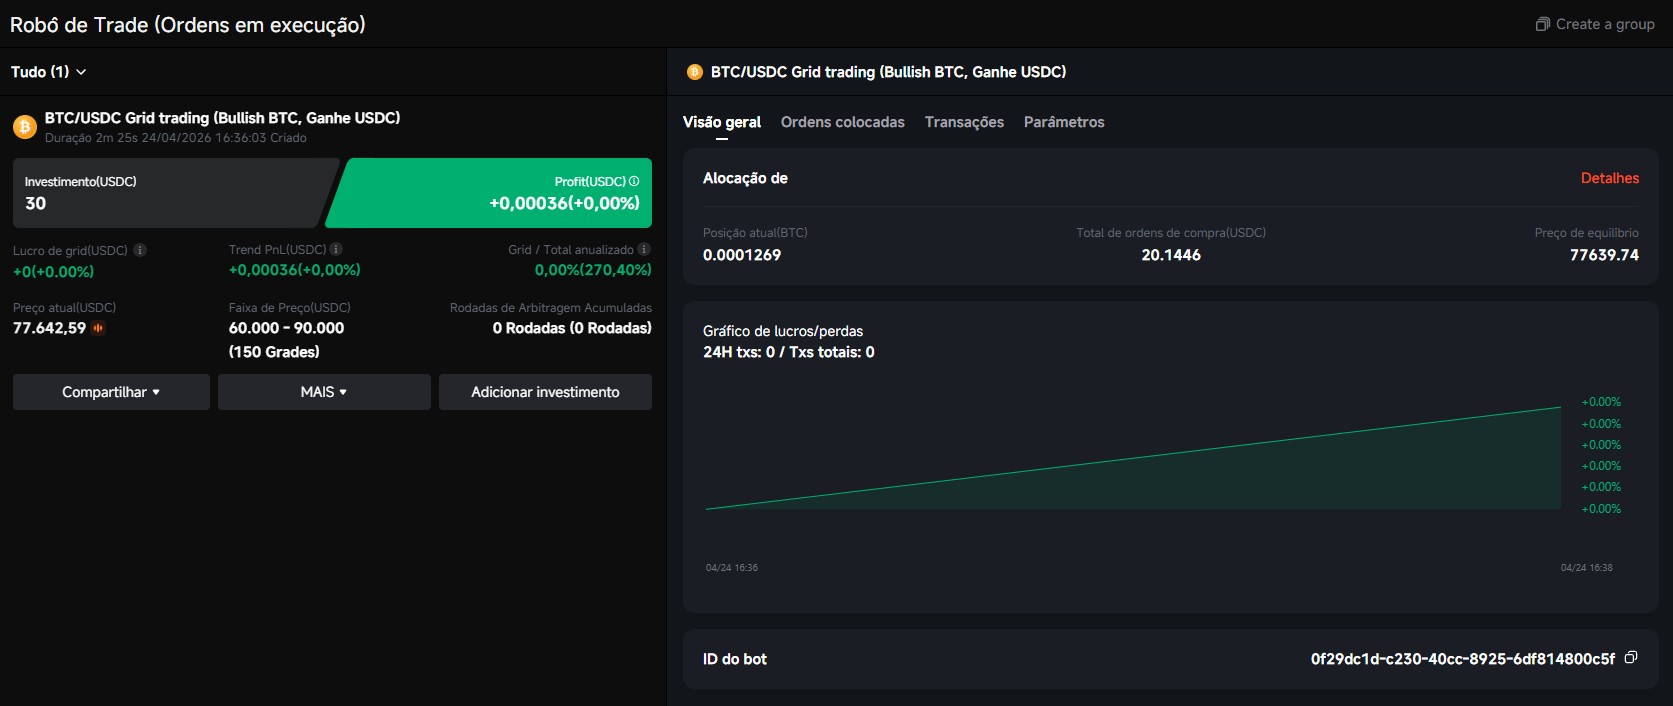1673x706 pixels.
Task: Select the BTC/USDC Grid trading bot card title
Action: (222, 118)
